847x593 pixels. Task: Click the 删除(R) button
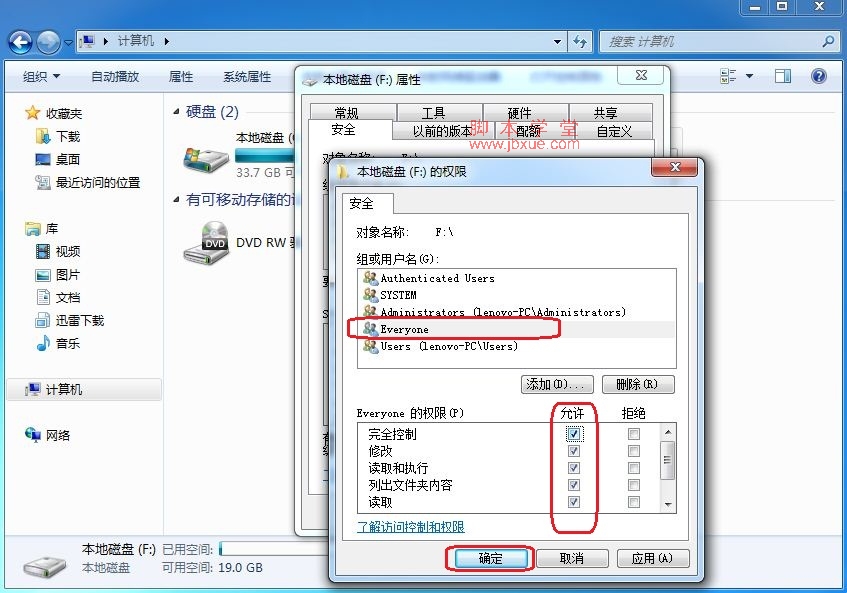tap(638, 385)
